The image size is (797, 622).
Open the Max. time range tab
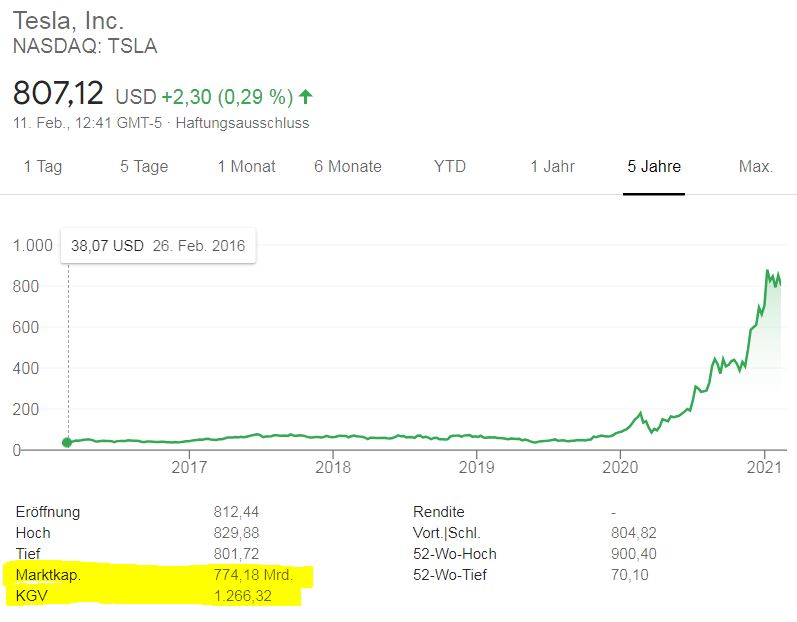755,166
